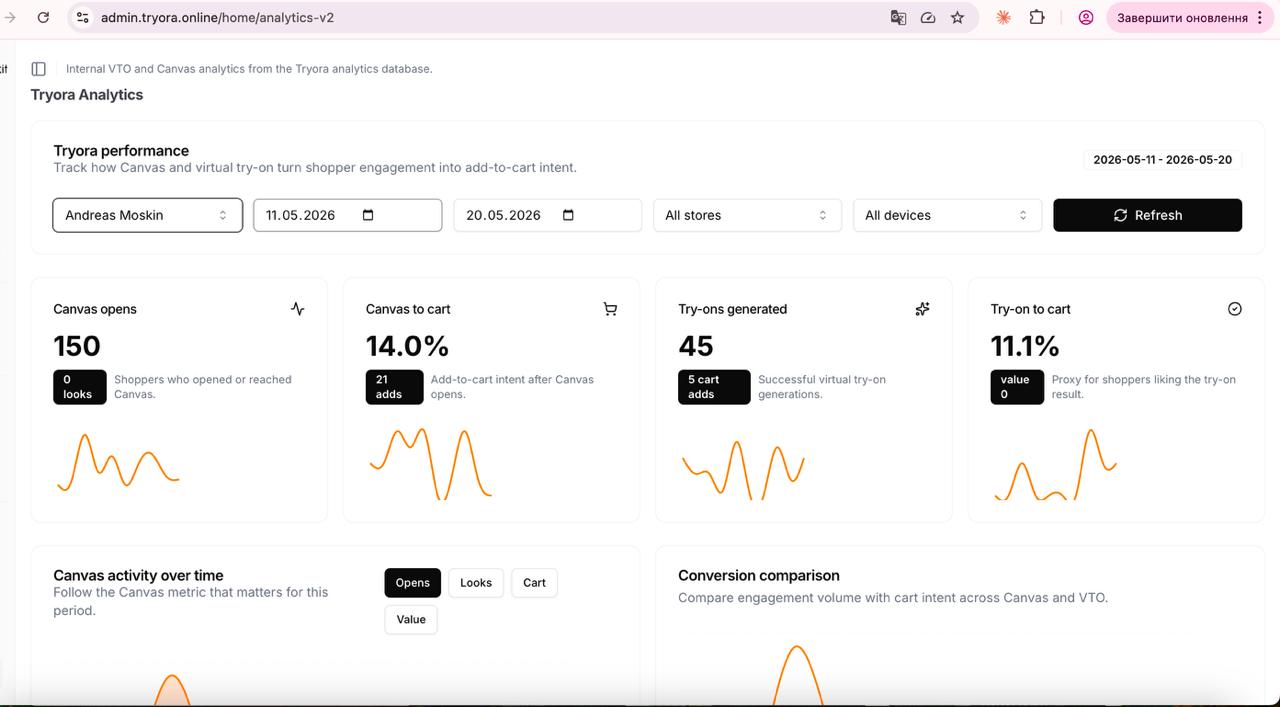
Task: Click the 150 Canvas opens value
Action: (x=77, y=346)
